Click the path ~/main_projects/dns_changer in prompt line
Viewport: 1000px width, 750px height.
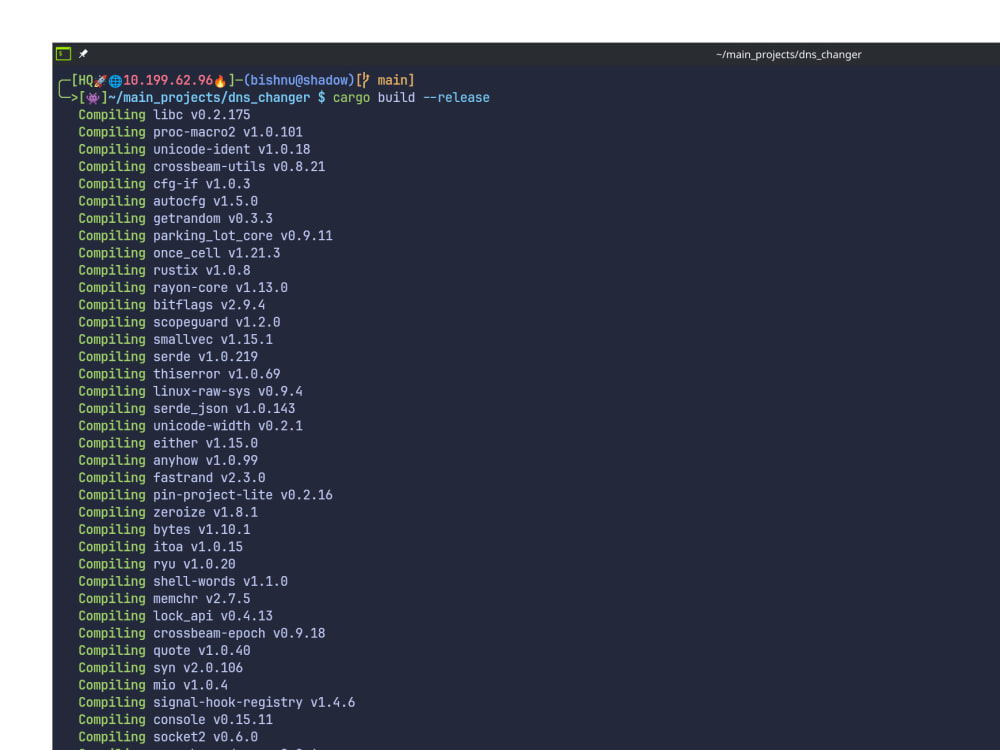pyautogui.click(x=209, y=98)
